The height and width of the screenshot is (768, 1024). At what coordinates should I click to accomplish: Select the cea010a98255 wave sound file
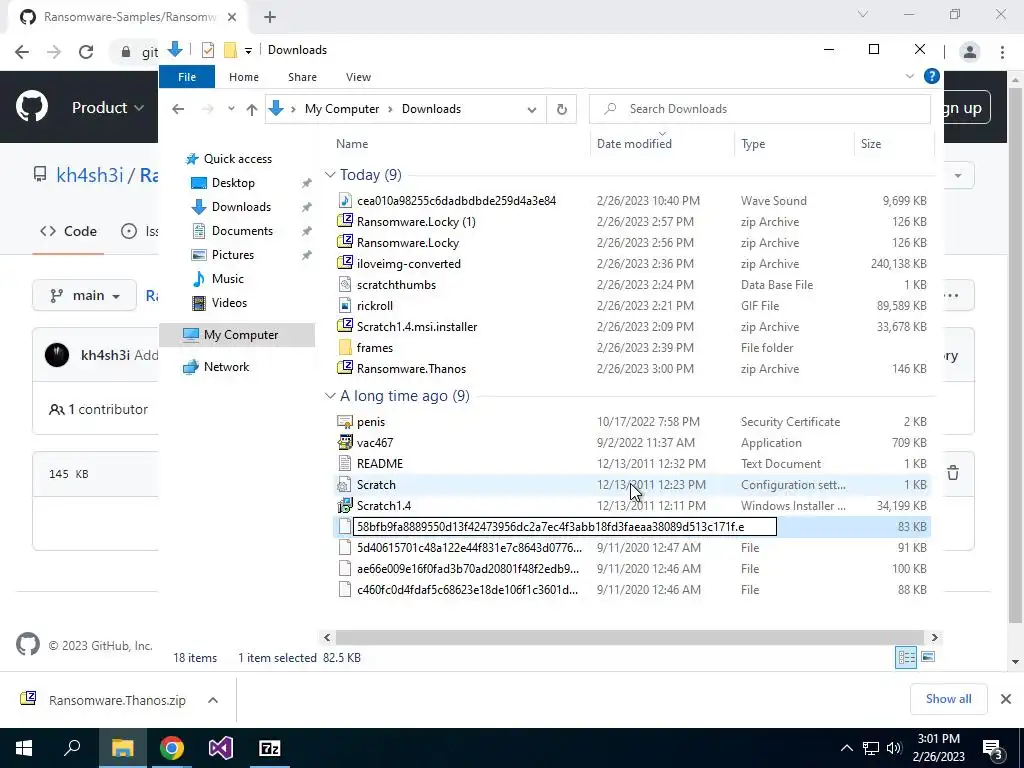click(456, 200)
